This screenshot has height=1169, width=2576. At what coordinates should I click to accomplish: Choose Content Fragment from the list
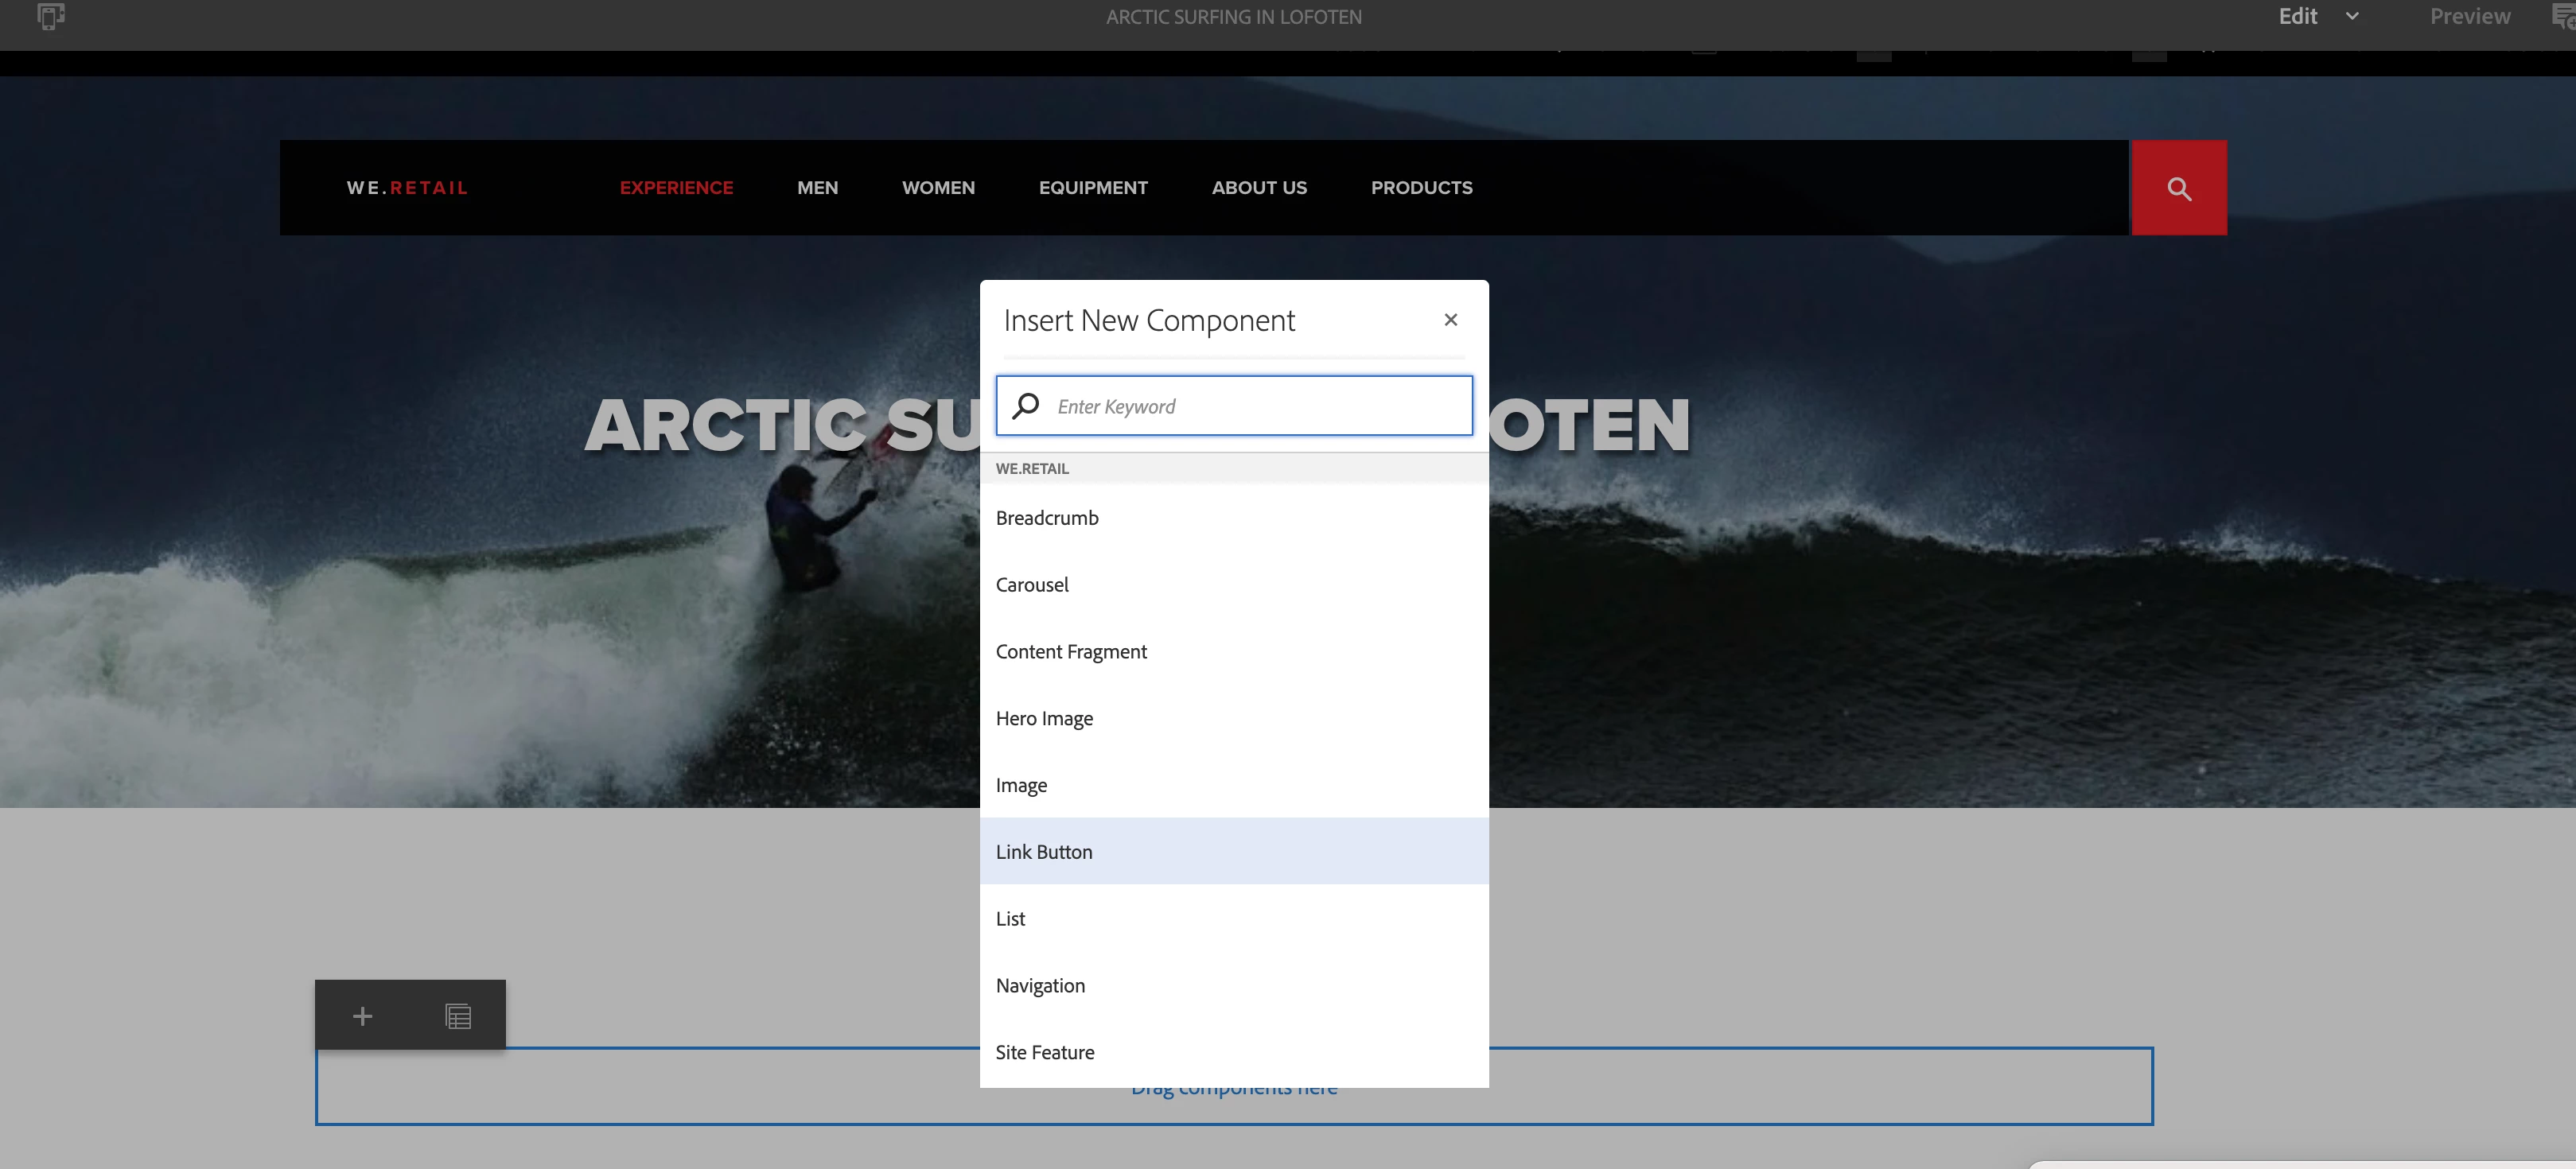point(1071,652)
